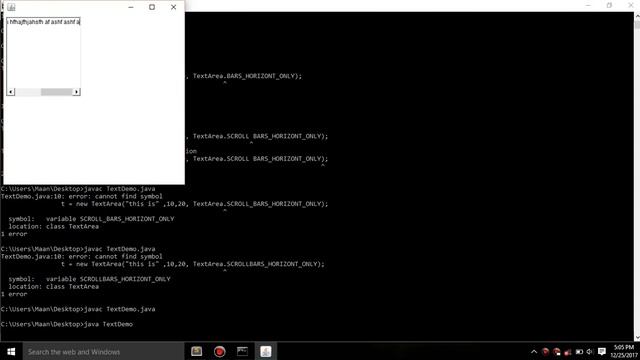
Task: Minimize the Java TextDemo window
Action: coord(131,7)
